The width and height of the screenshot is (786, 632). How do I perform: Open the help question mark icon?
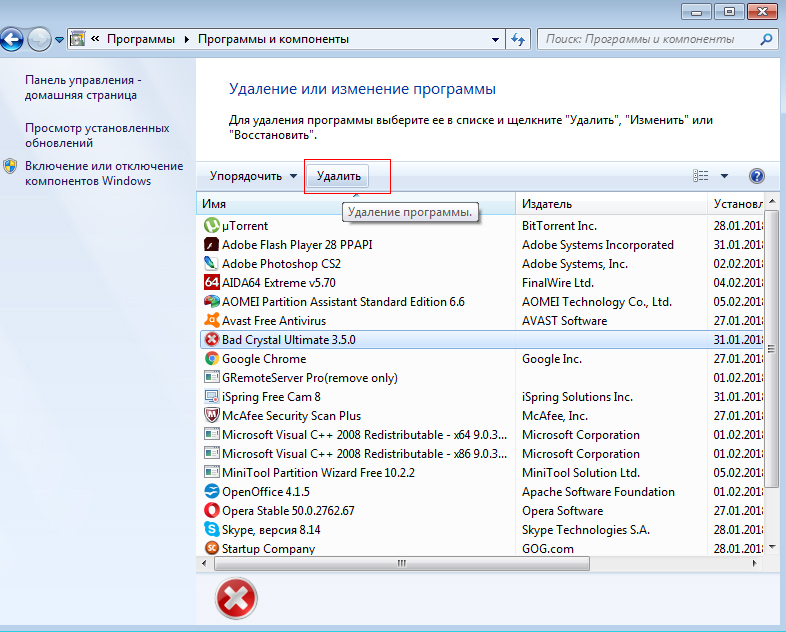(756, 176)
